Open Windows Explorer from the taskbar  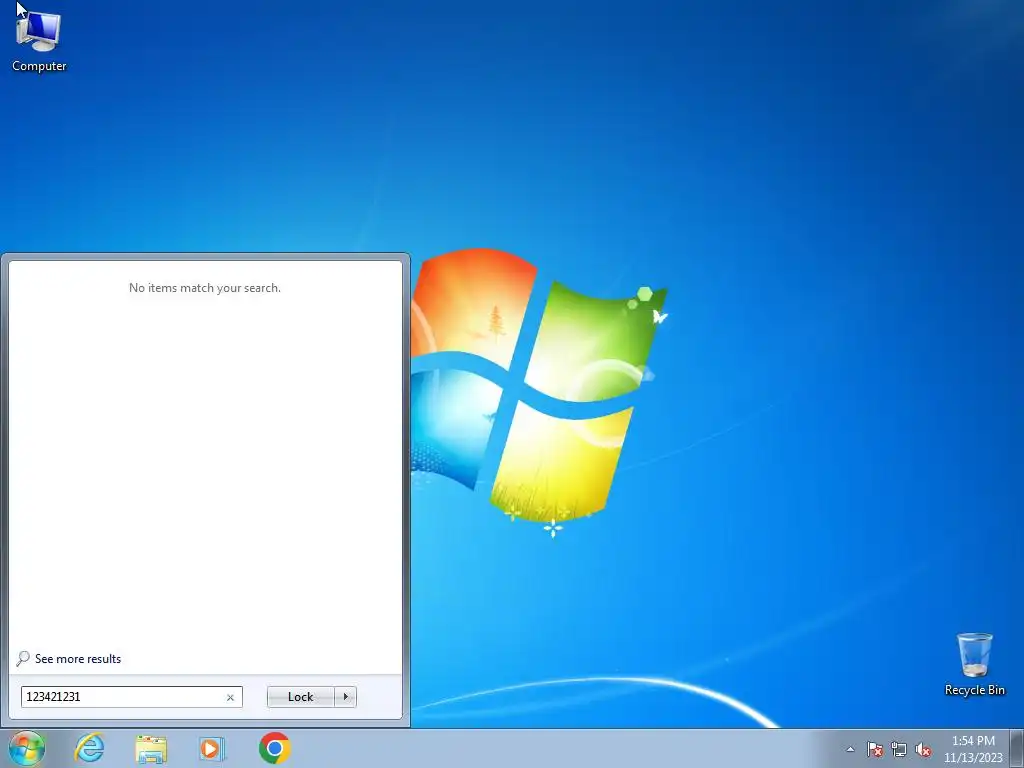coord(151,748)
